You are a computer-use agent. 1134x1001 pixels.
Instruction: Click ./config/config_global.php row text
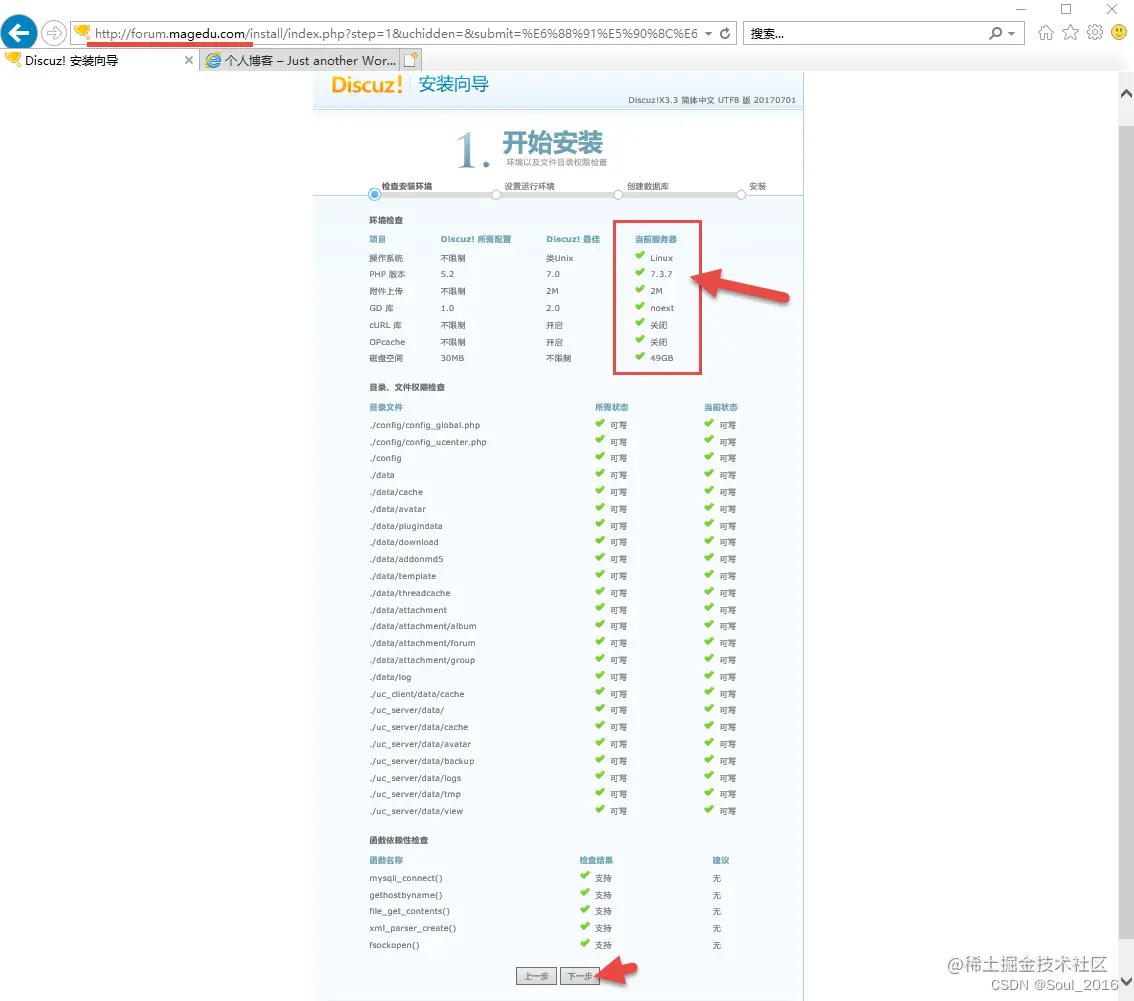click(x=425, y=425)
